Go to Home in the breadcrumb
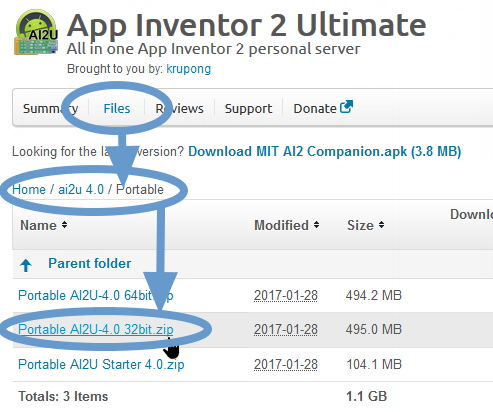The image size is (493, 412). (x=29, y=190)
